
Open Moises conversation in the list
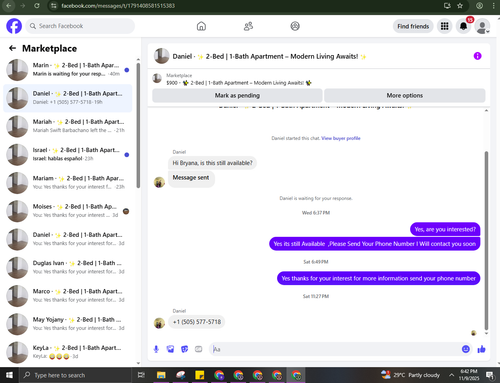tap(68, 211)
